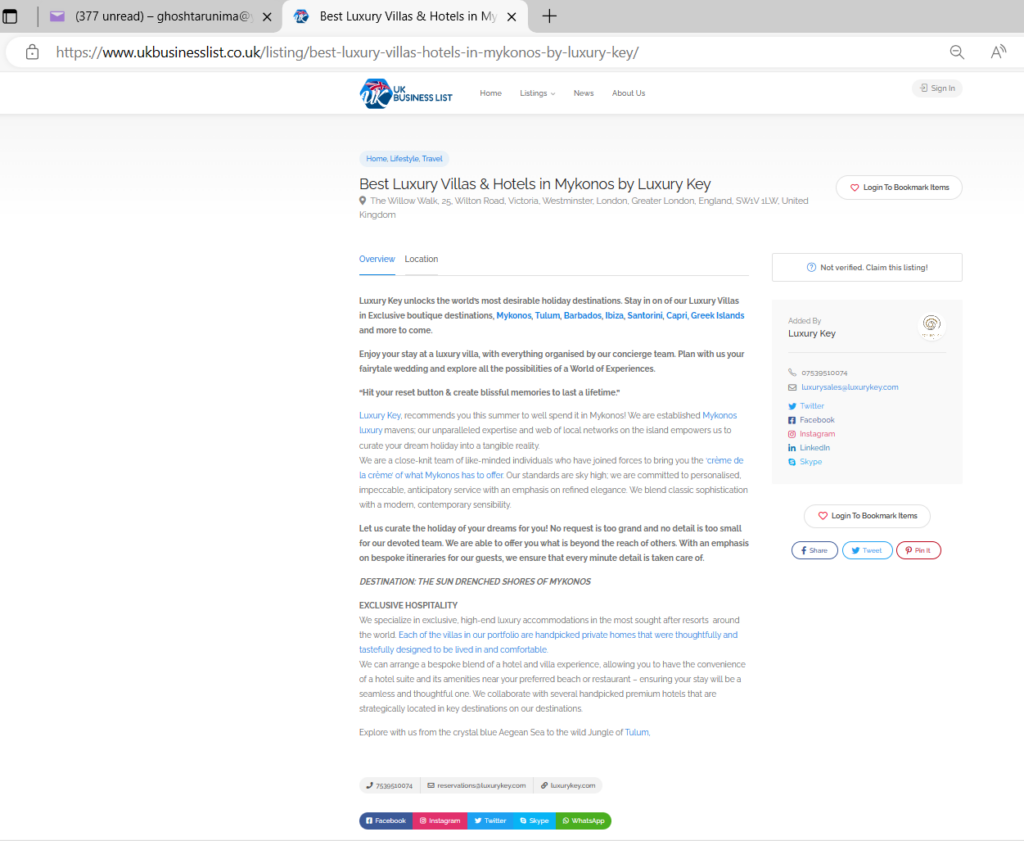Viewport: 1024px width, 841px height.
Task: Click the read aloud icon
Action: [x=998, y=53]
